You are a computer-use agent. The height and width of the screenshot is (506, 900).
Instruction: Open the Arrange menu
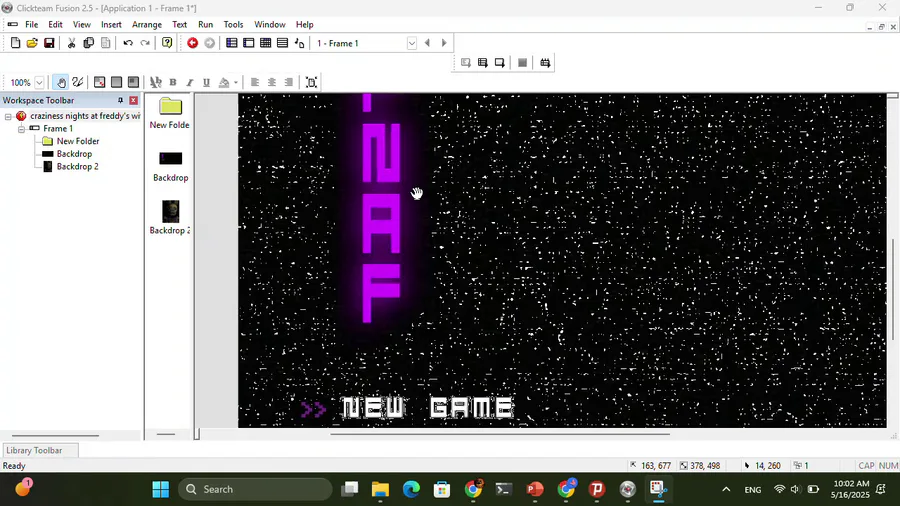(147, 25)
